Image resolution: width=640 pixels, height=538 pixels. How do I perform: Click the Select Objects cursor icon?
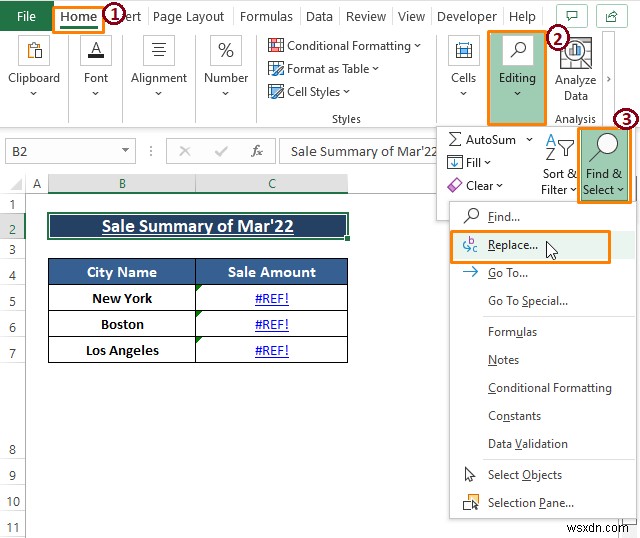tap(470, 474)
